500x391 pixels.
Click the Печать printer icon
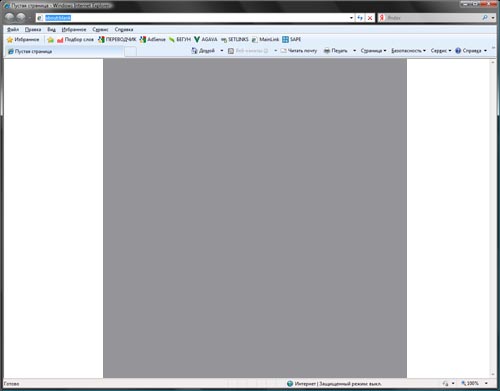(327, 51)
